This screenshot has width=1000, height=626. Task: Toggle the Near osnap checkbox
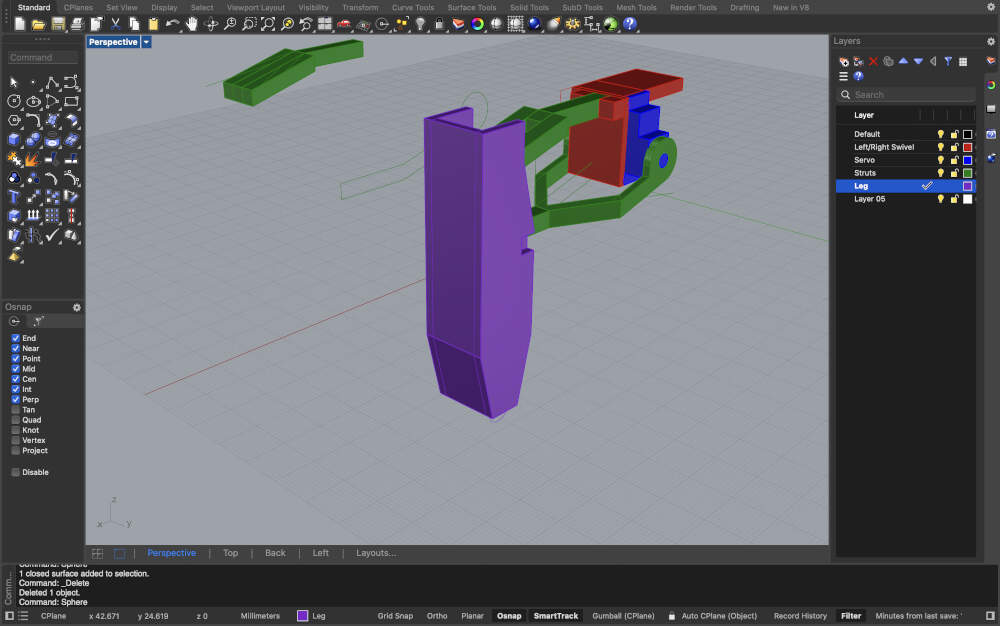pos(15,349)
